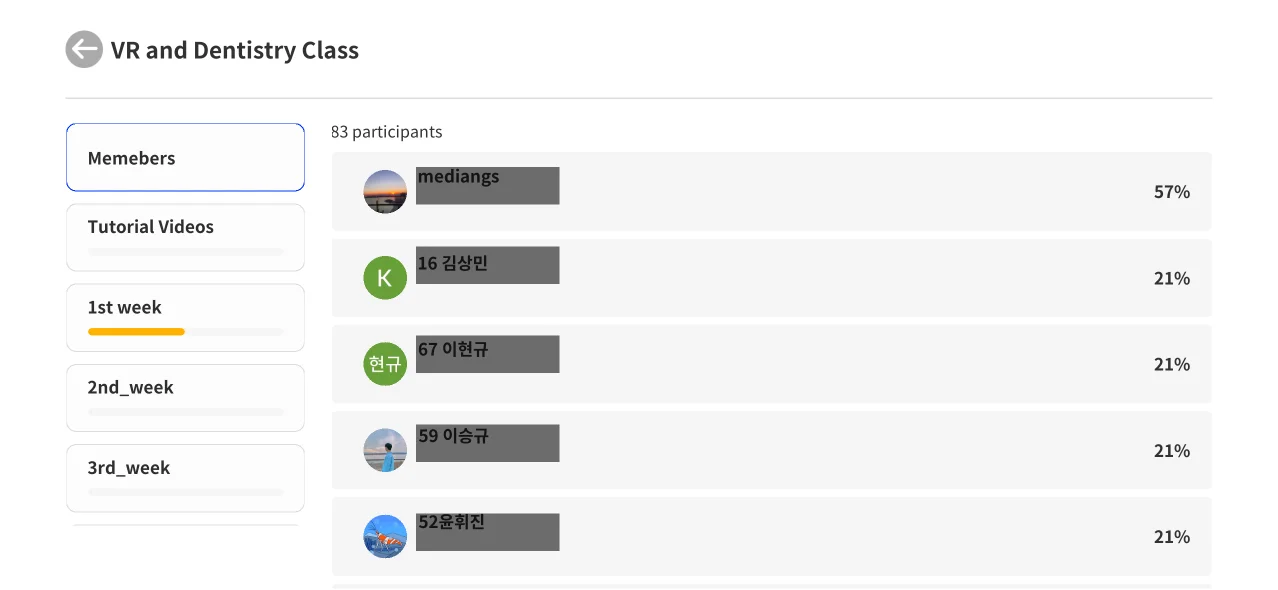Click the 16 김상민 member name
This screenshot has height=590, width=1278.
click(453, 264)
